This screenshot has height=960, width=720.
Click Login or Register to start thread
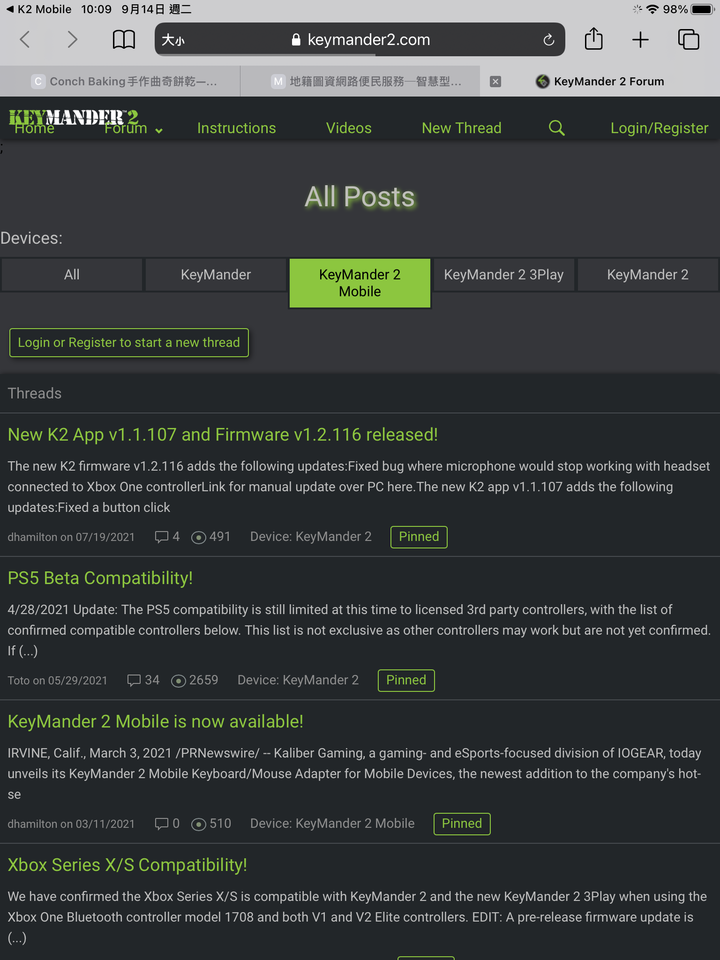click(x=129, y=342)
